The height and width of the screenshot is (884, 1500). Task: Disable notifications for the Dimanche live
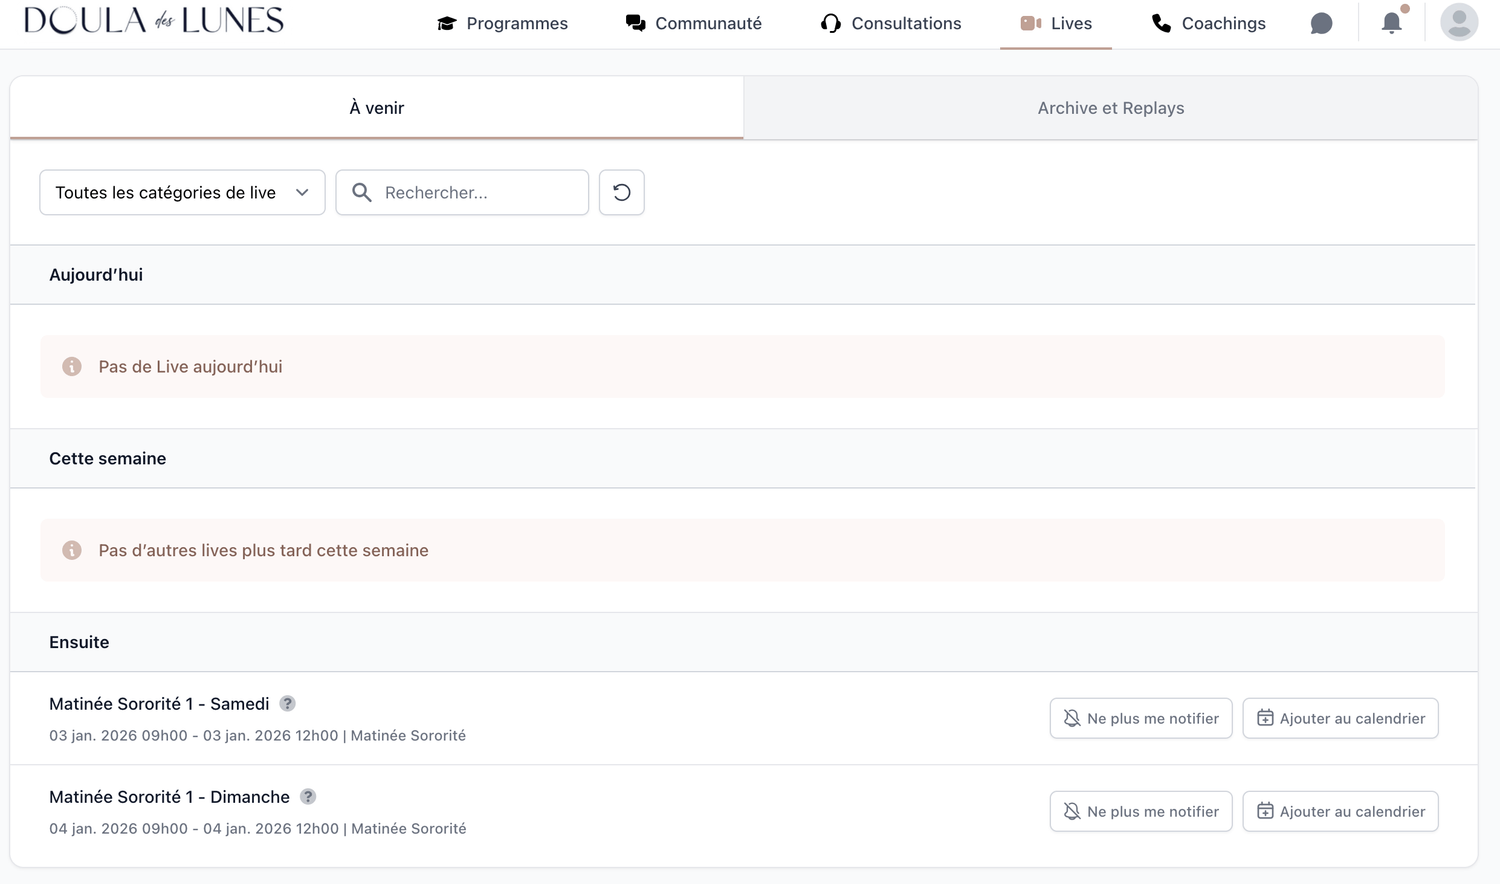pos(1140,811)
